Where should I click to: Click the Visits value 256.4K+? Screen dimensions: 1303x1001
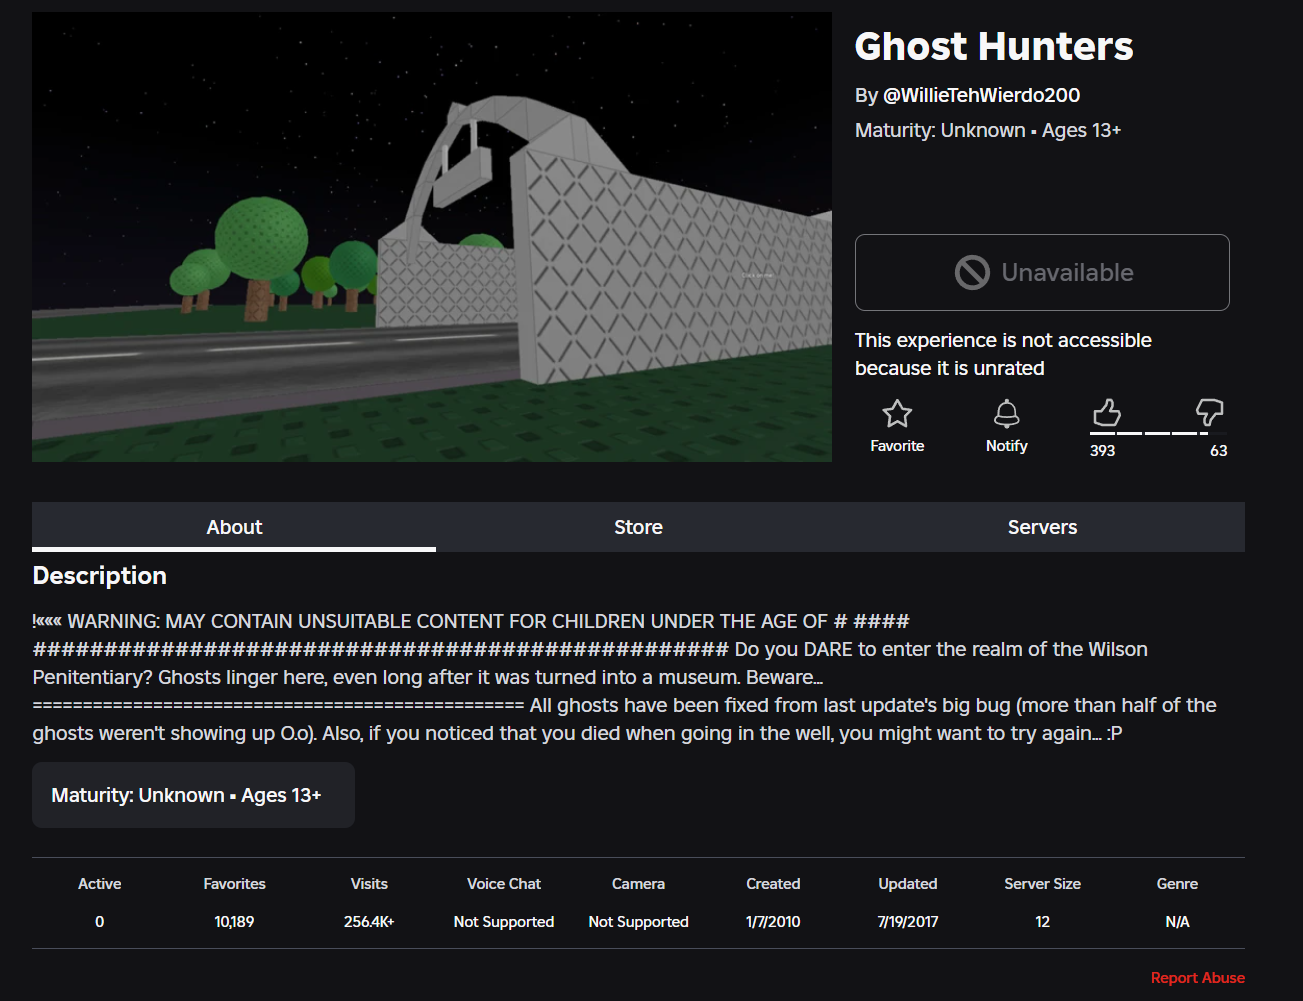(x=369, y=922)
